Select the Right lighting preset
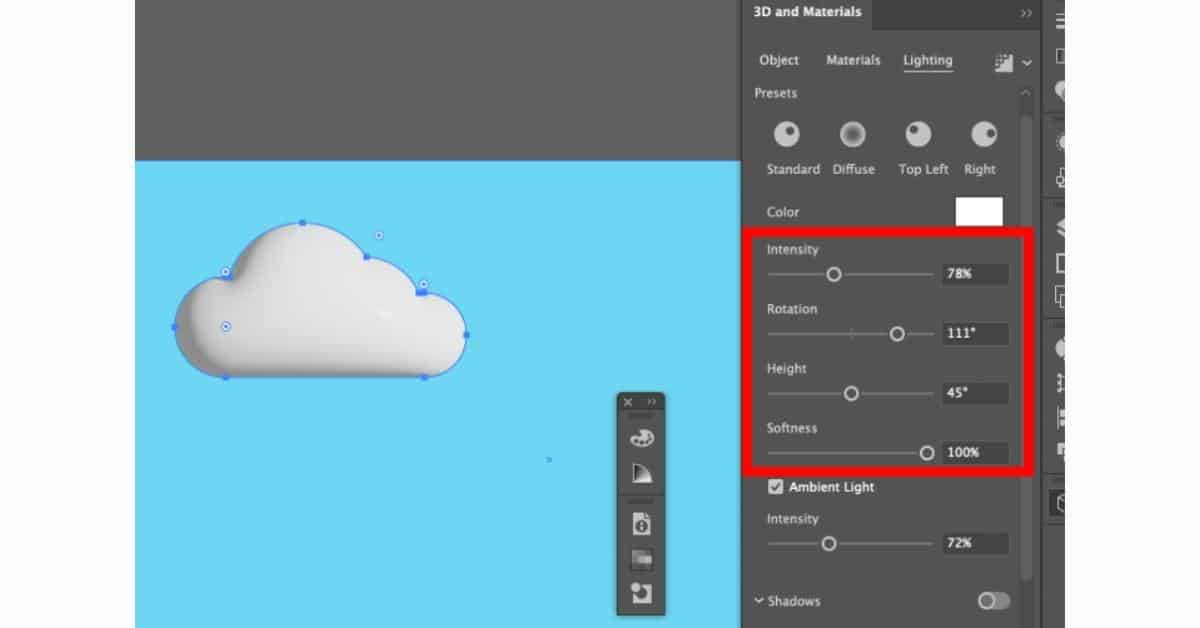The height and width of the screenshot is (628, 1200). 980,133
